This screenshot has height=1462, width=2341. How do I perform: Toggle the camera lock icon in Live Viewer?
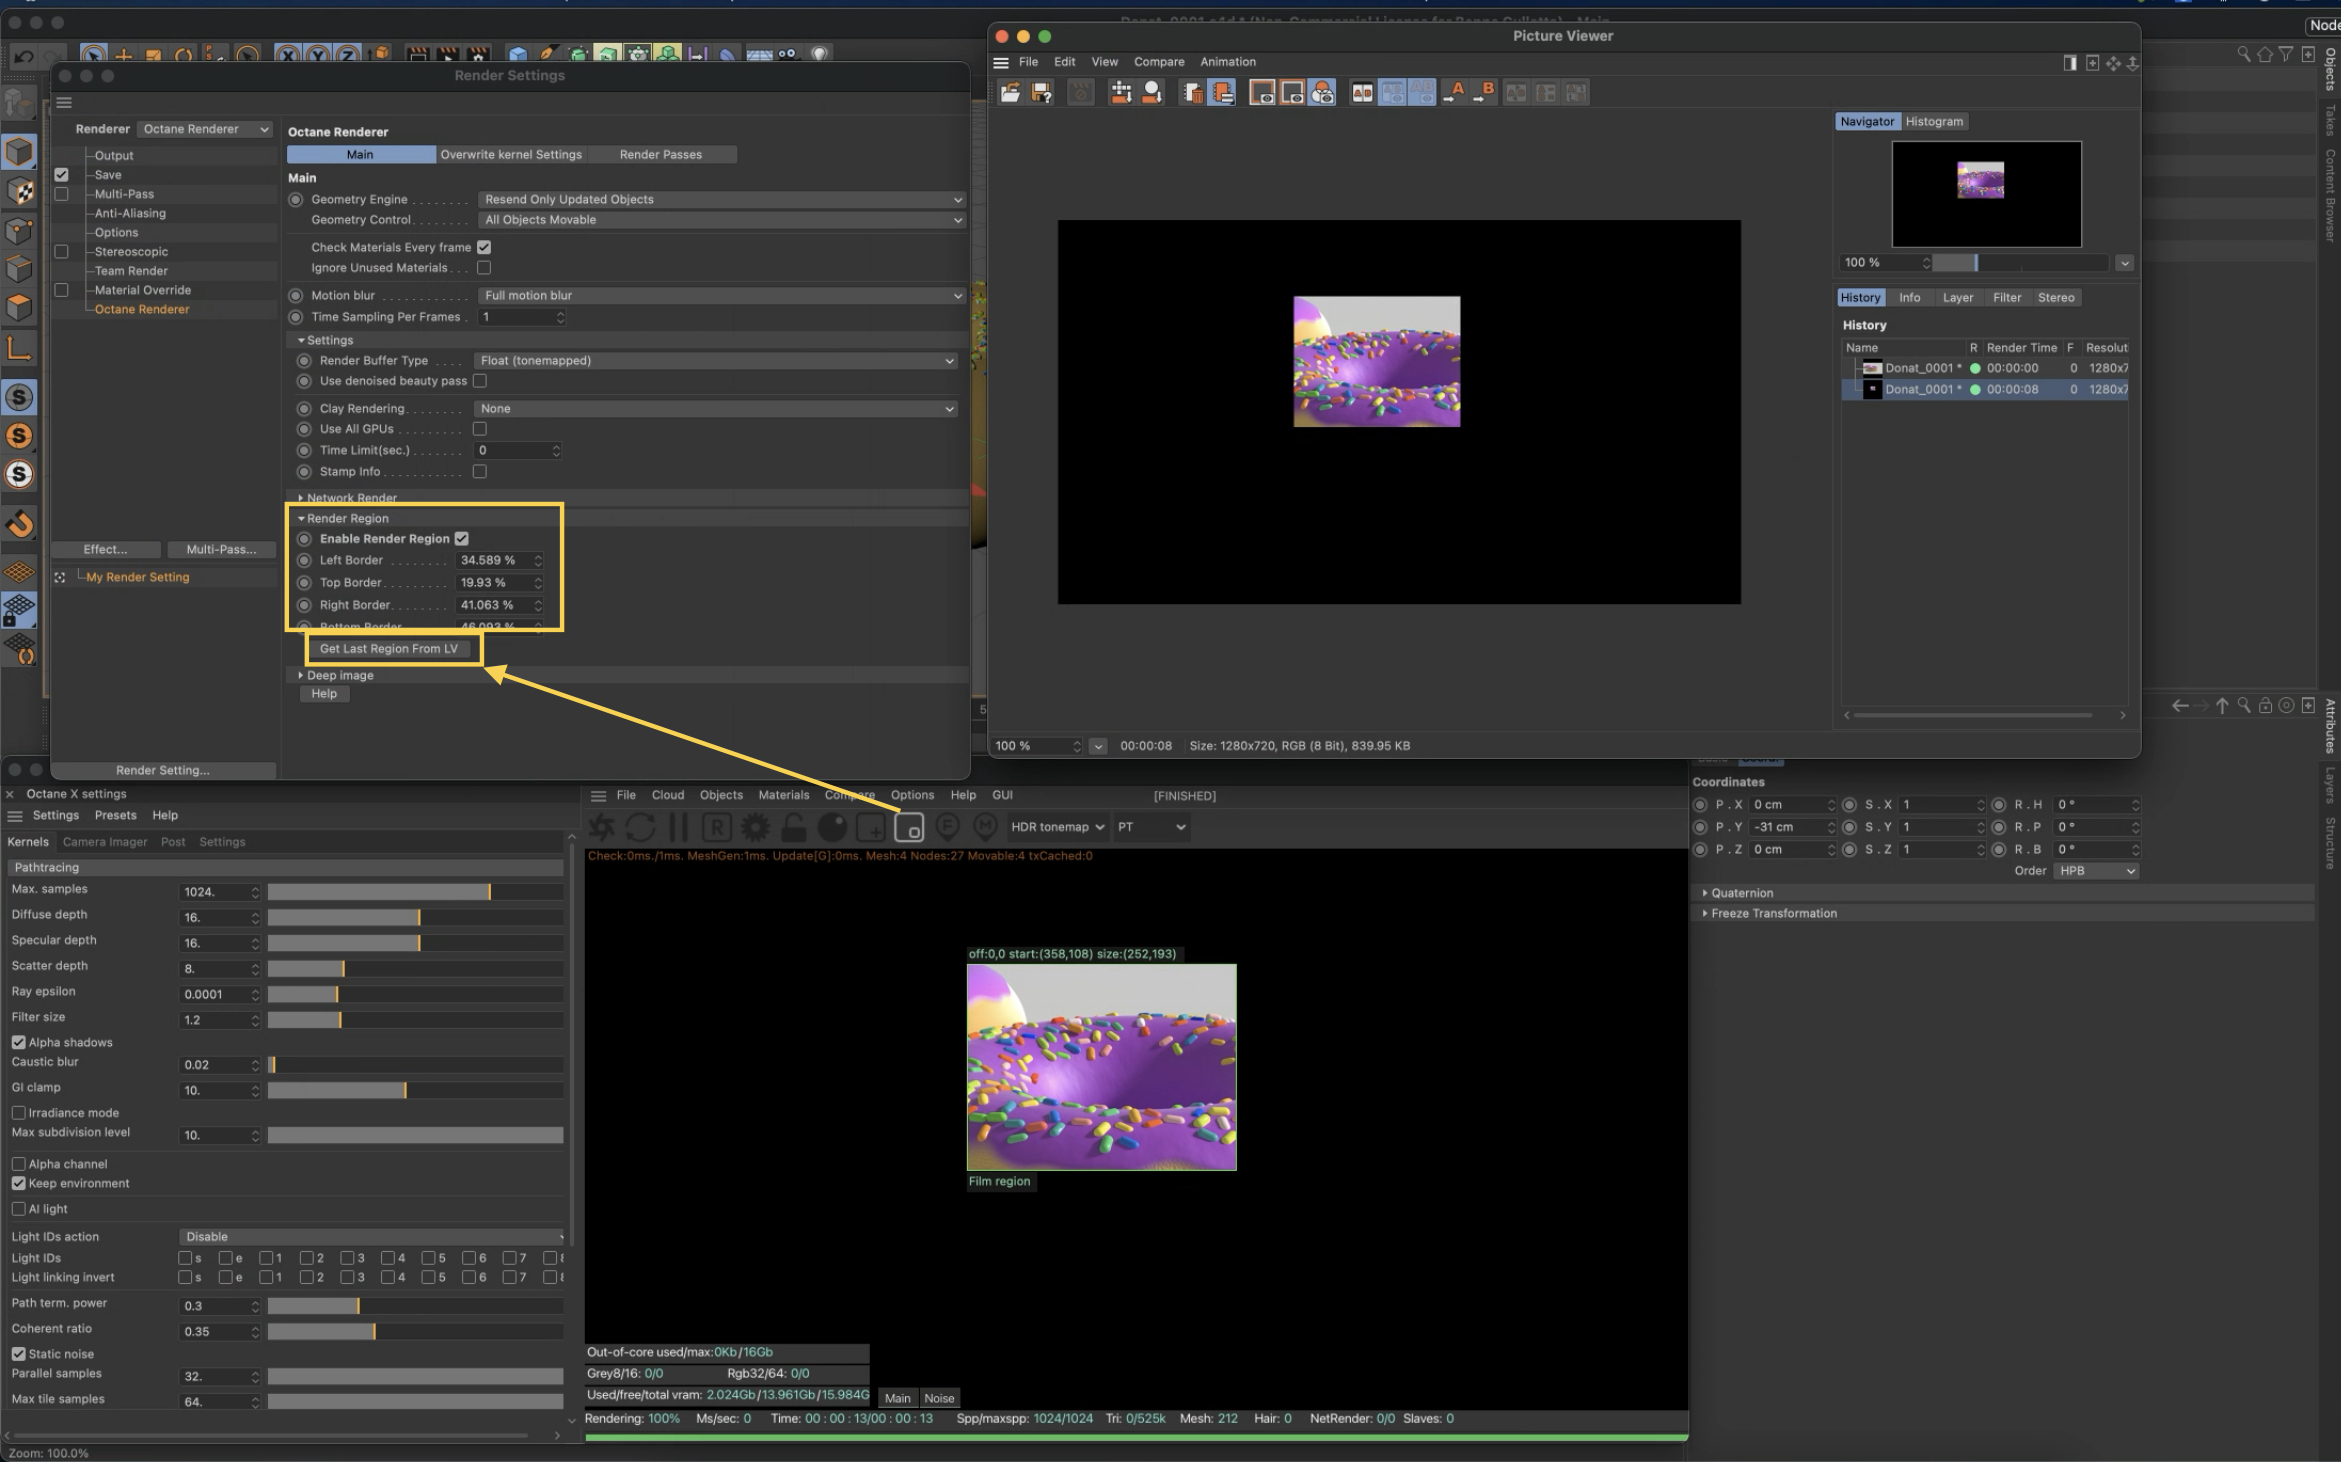793,827
